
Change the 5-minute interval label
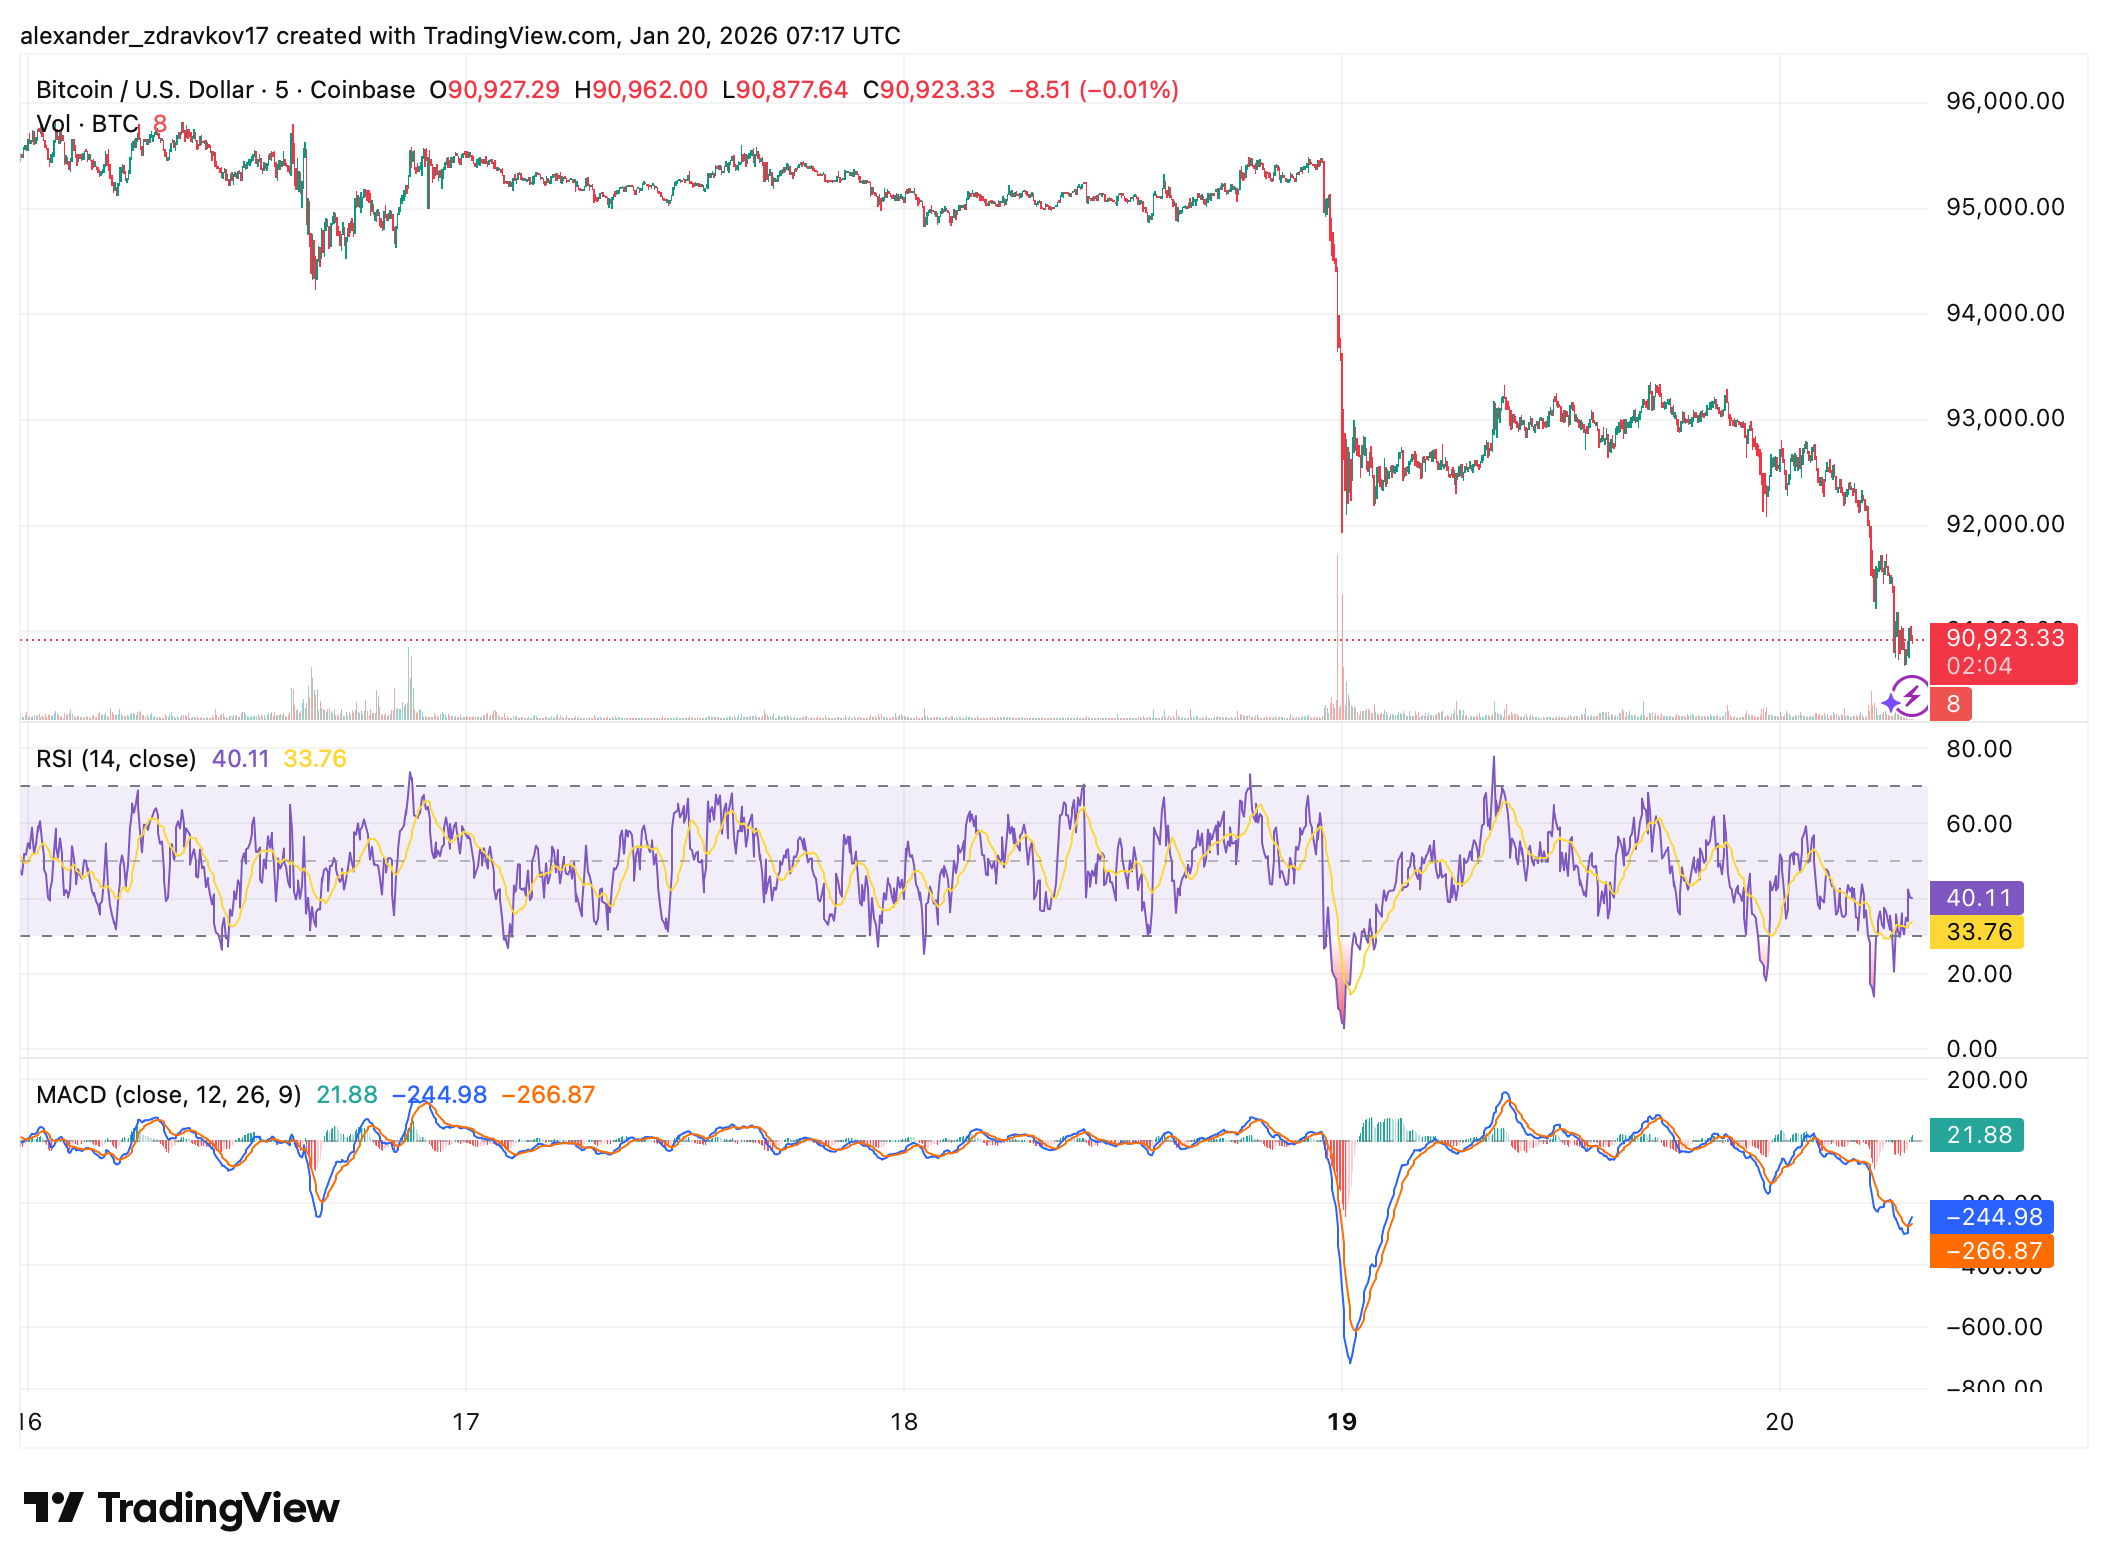pyautogui.click(x=283, y=89)
